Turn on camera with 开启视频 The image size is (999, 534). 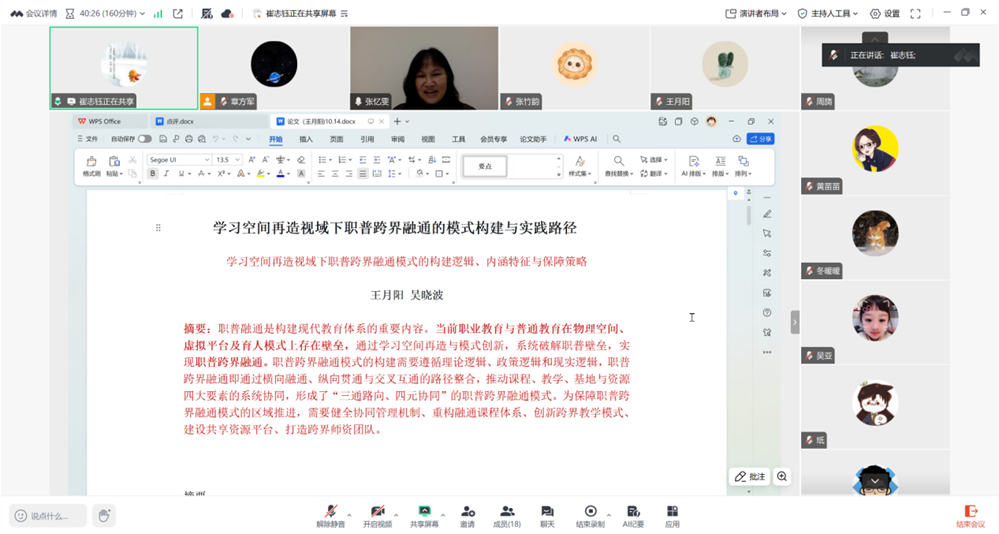pos(377,516)
